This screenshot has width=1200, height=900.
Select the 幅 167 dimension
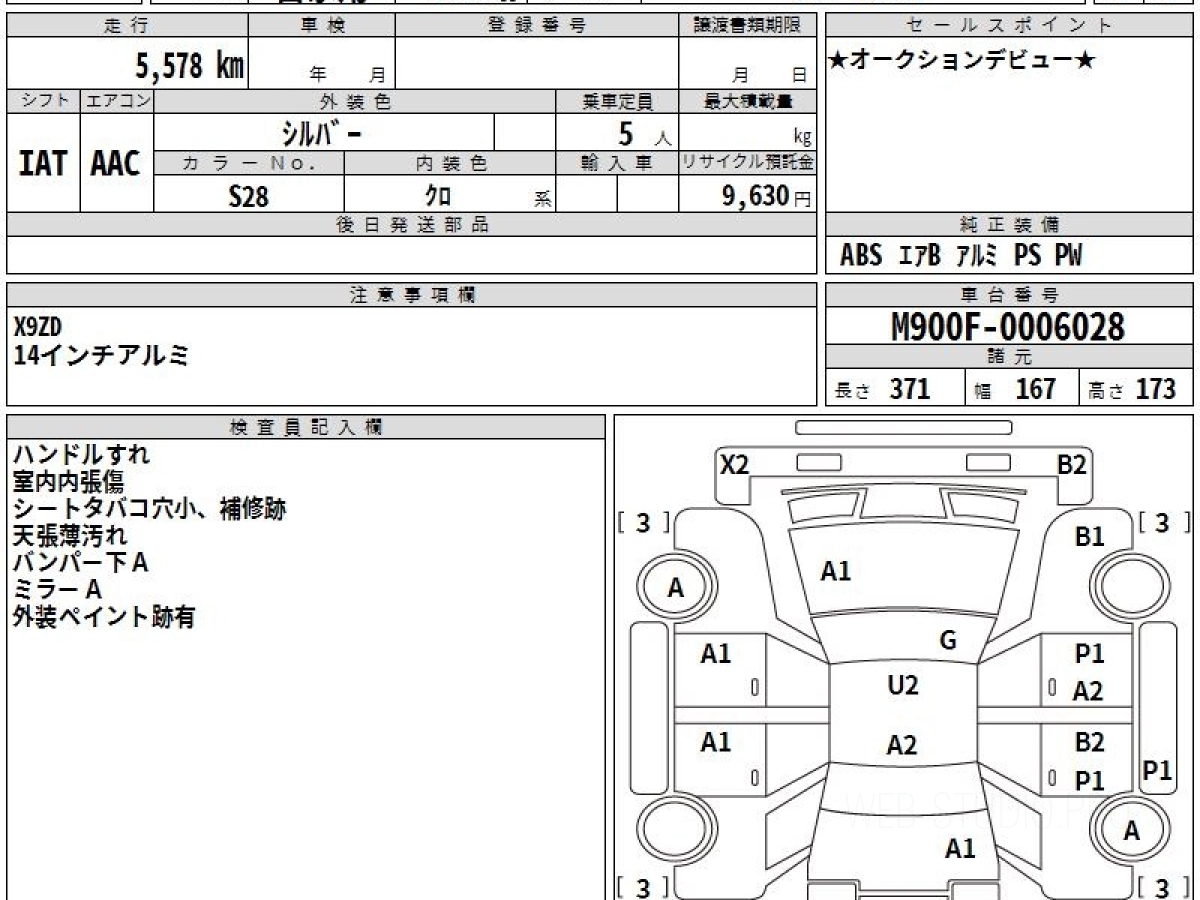click(1015, 389)
